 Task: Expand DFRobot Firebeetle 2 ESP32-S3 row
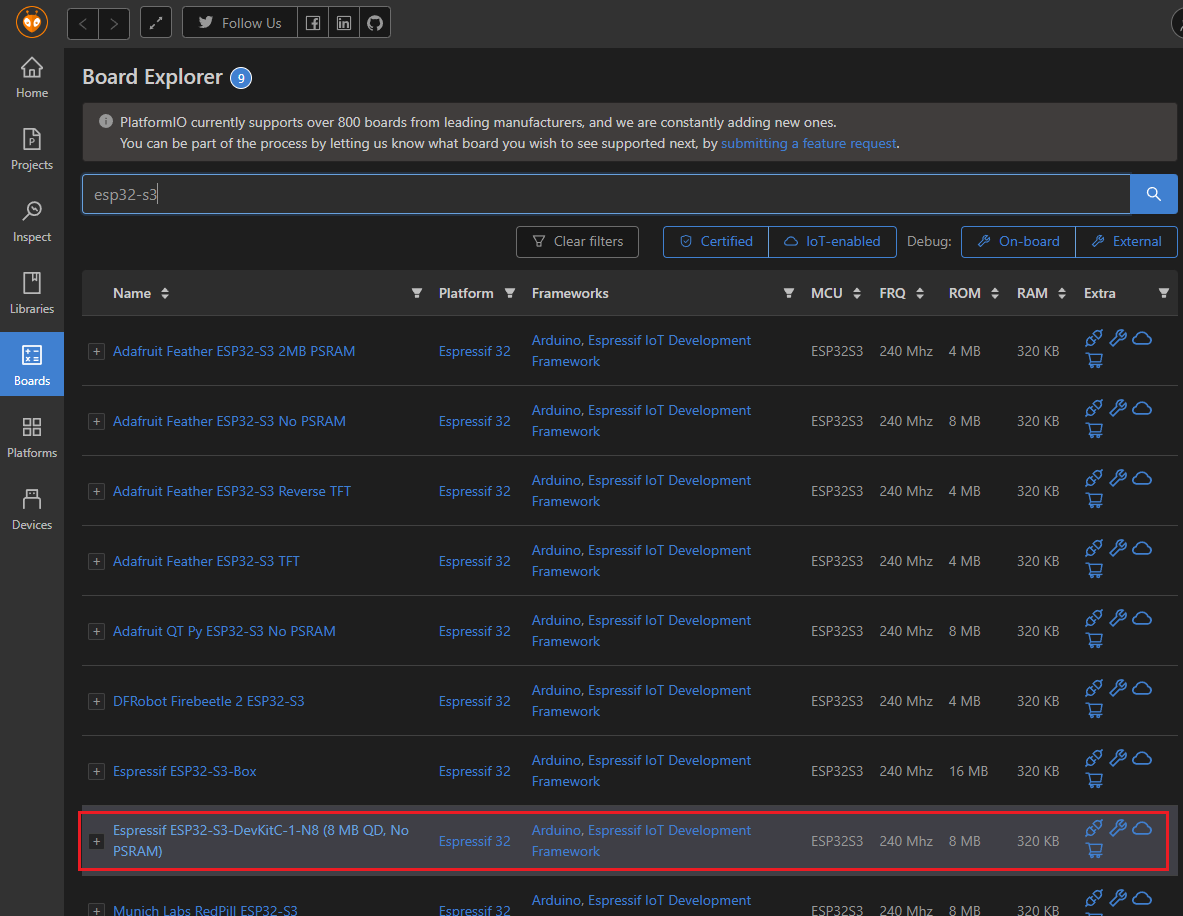pos(96,702)
